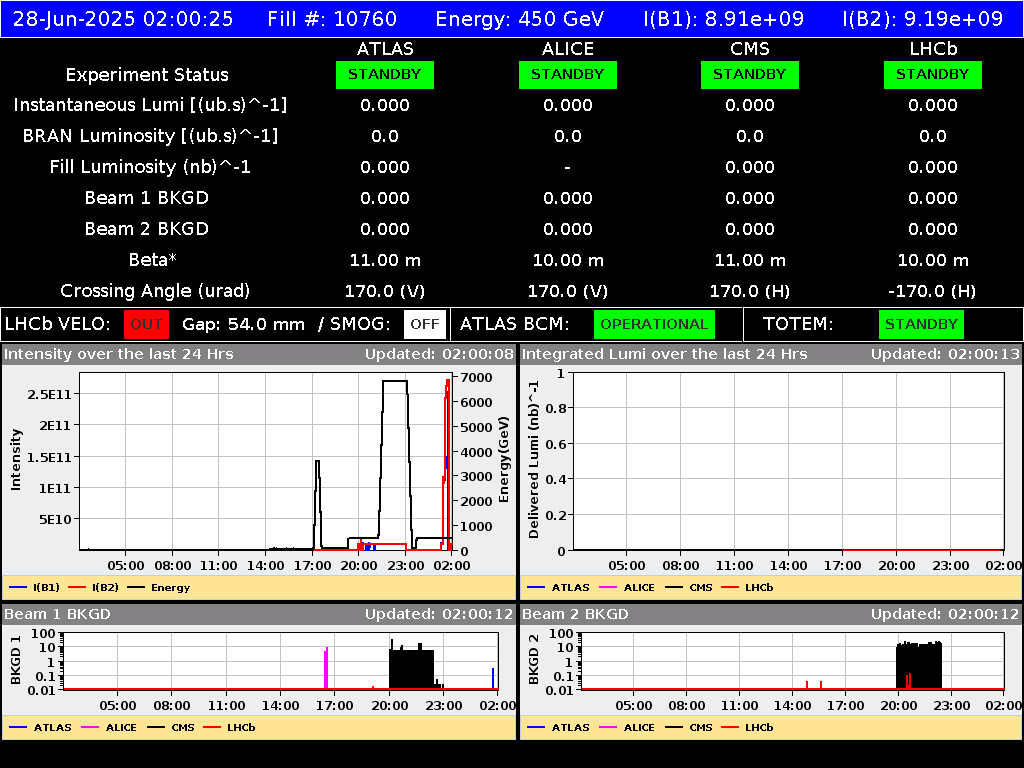This screenshot has width=1024, height=768.
Task: Click the CMS Beta* value 11.00 m
Action: coord(750,261)
